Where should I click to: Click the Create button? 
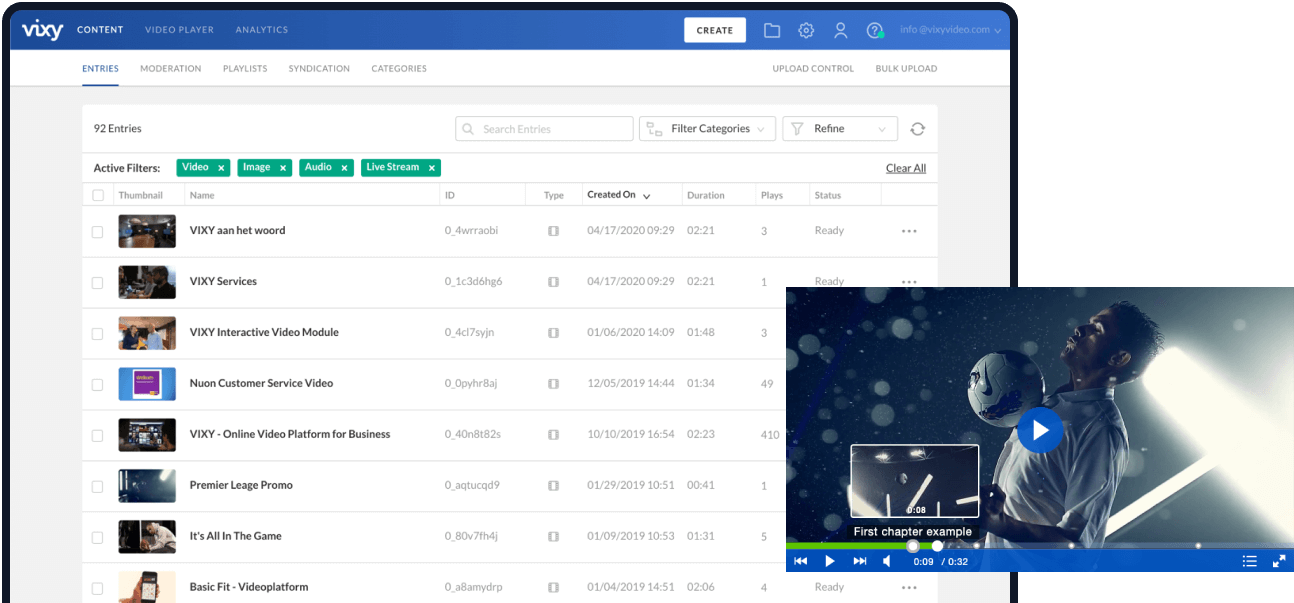click(715, 30)
